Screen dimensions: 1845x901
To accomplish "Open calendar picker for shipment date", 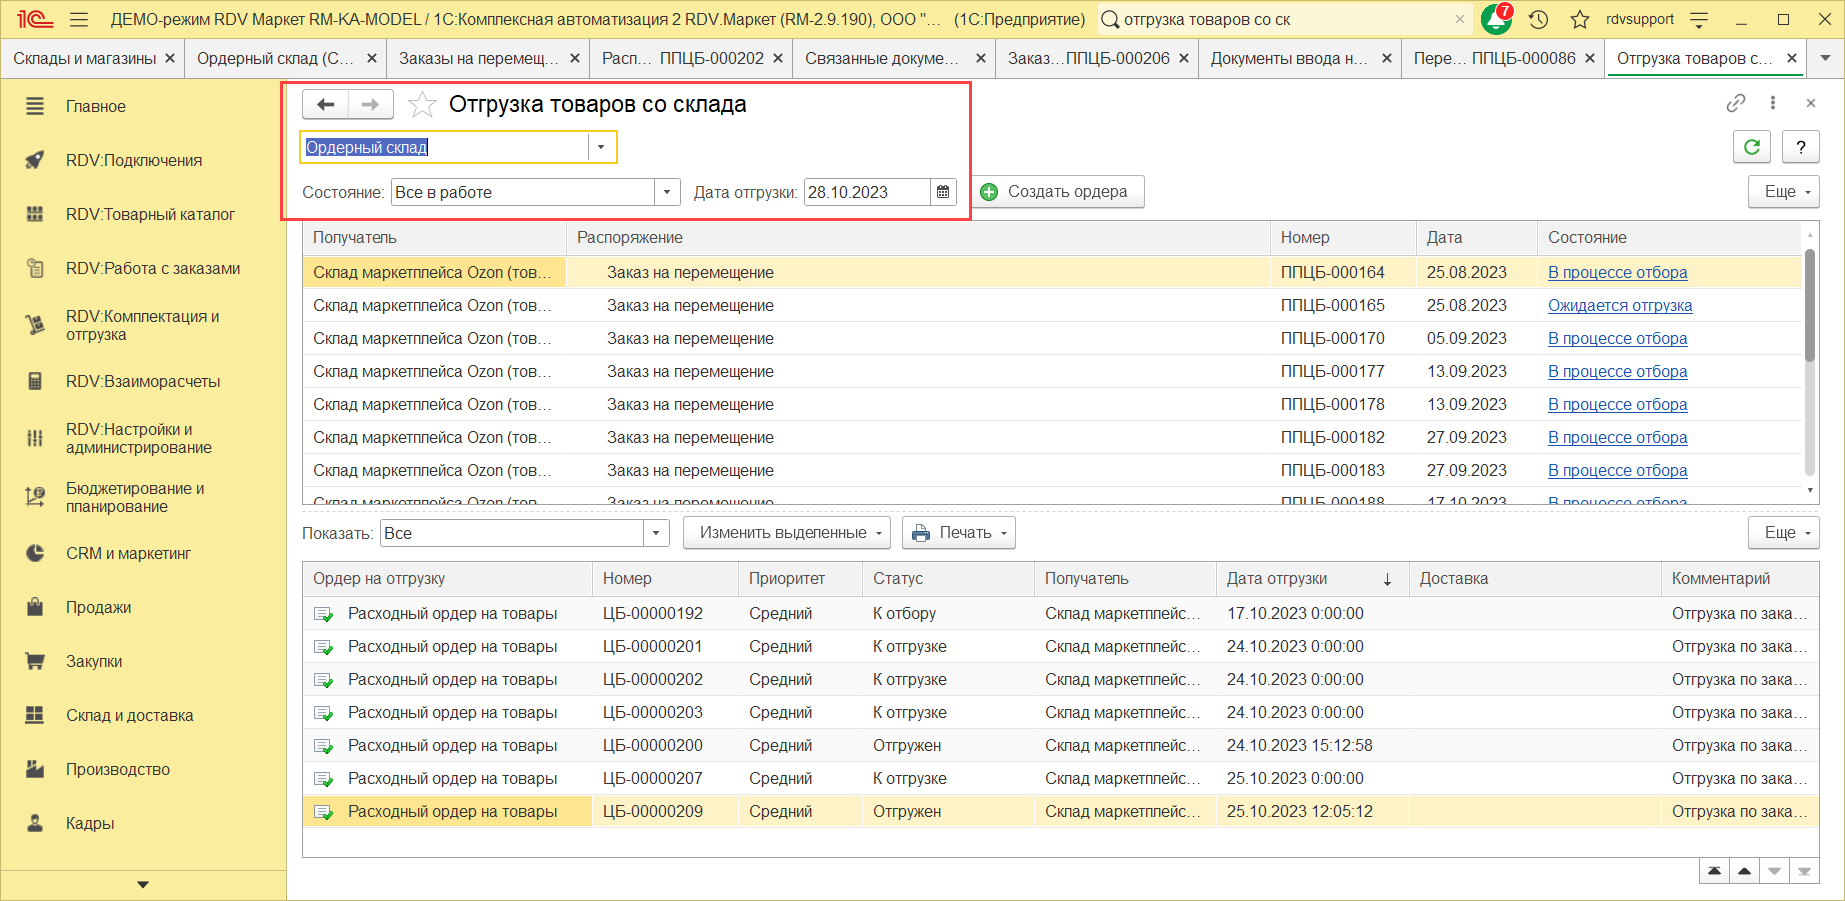I will (x=943, y=192).
